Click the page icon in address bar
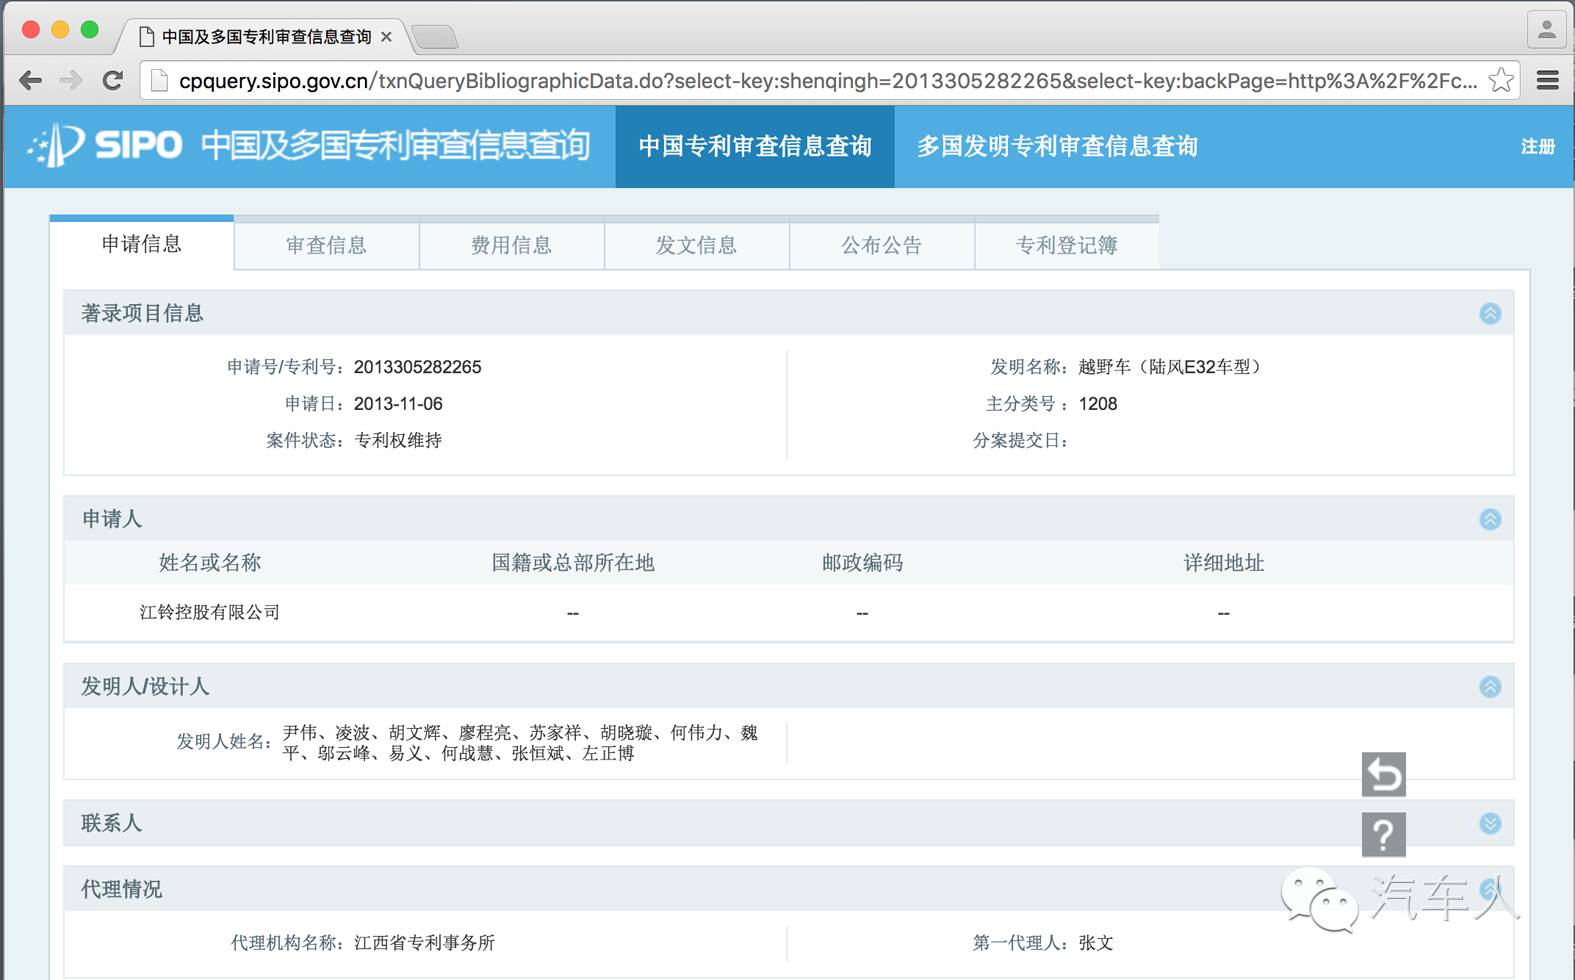The image size is (1575, 980). click(158, 81)
